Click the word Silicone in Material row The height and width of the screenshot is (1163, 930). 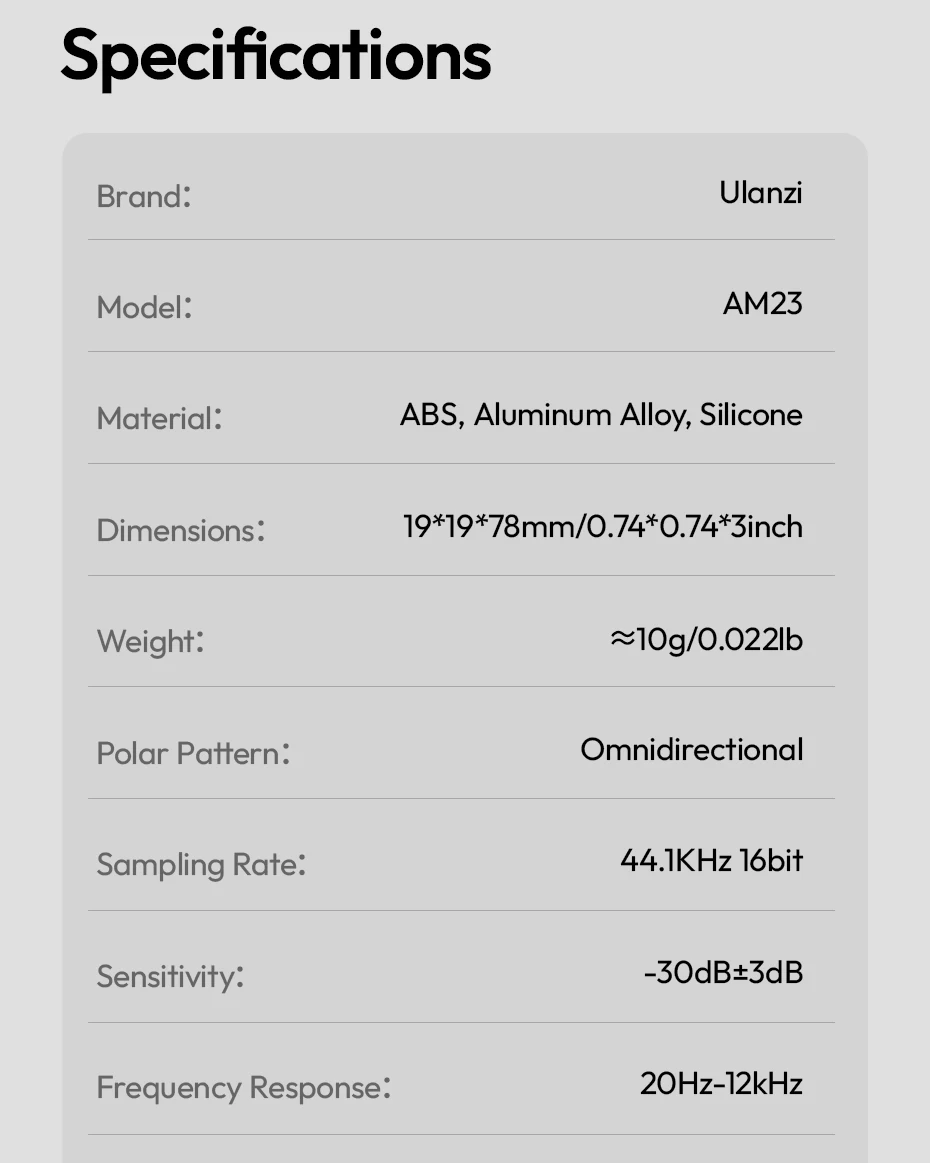point(751,415)
